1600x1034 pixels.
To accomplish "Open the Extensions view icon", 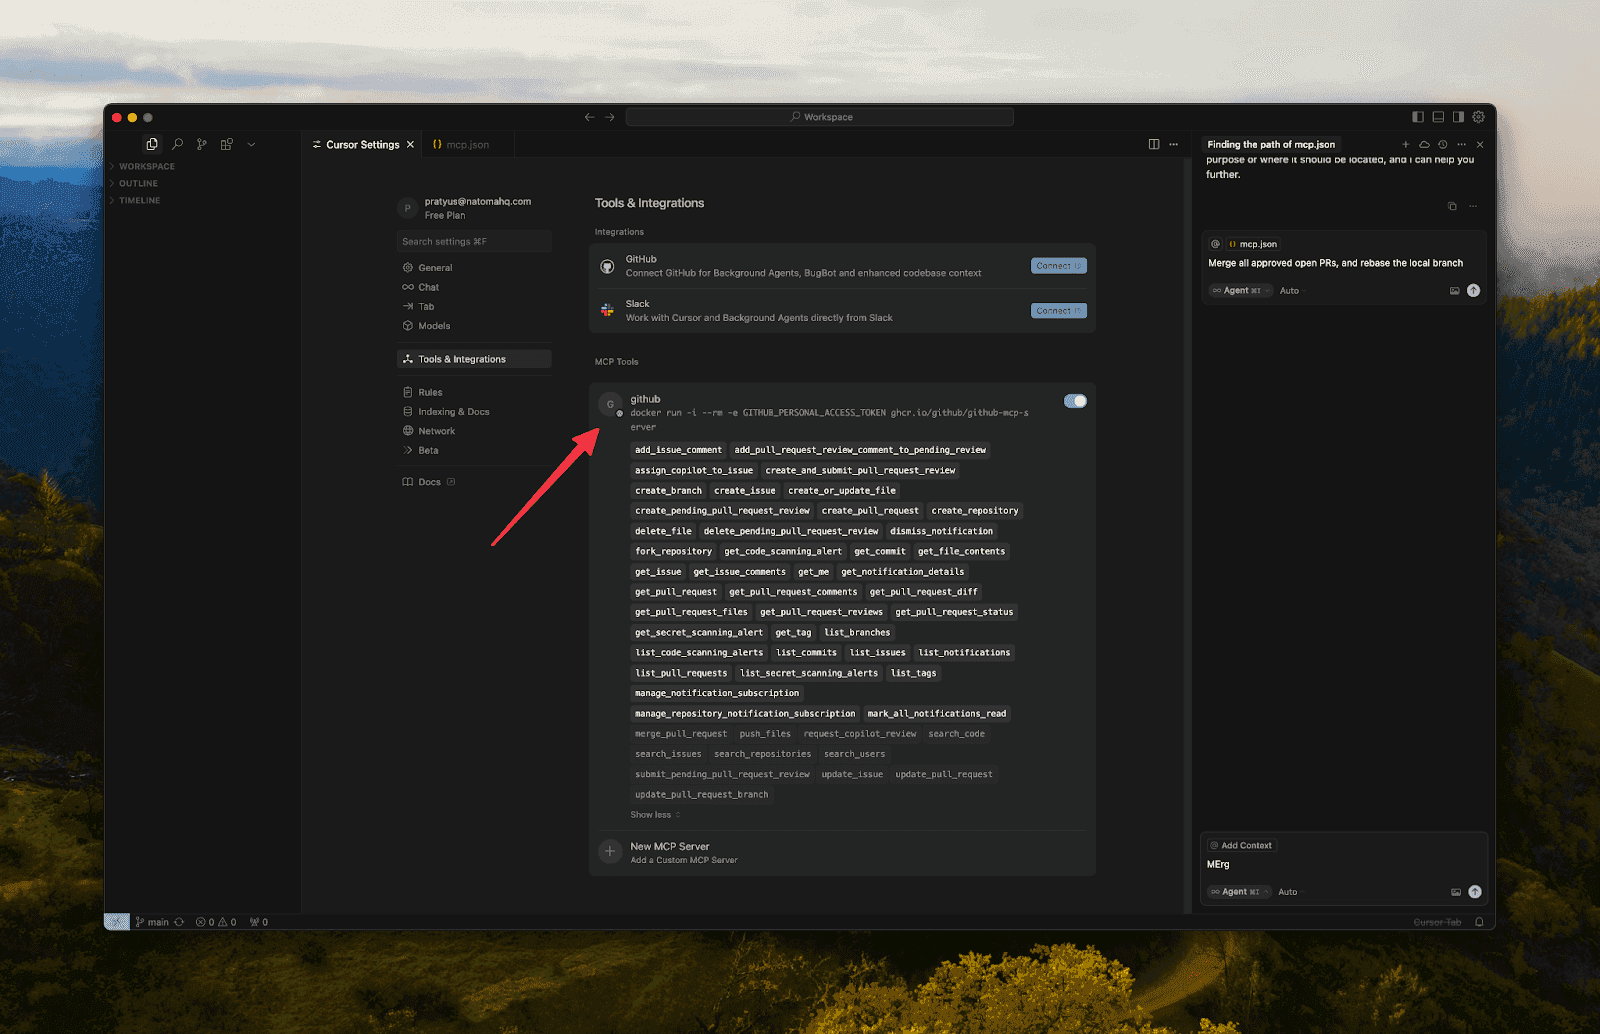I will 227,144.
